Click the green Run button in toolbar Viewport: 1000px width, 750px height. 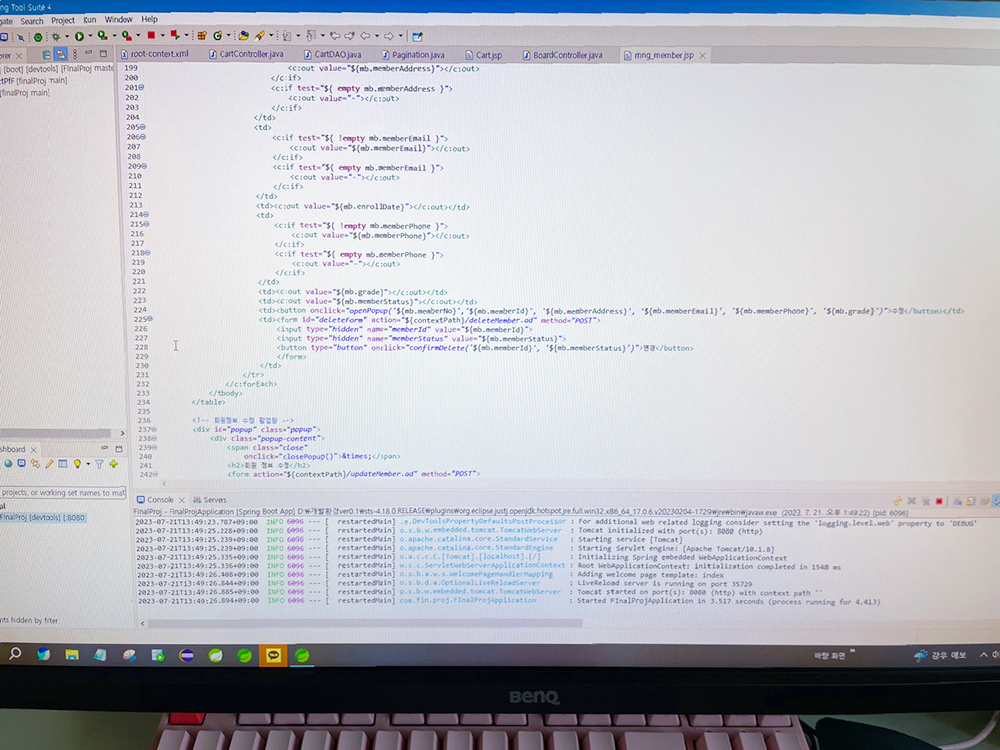(x=78, y=36)
